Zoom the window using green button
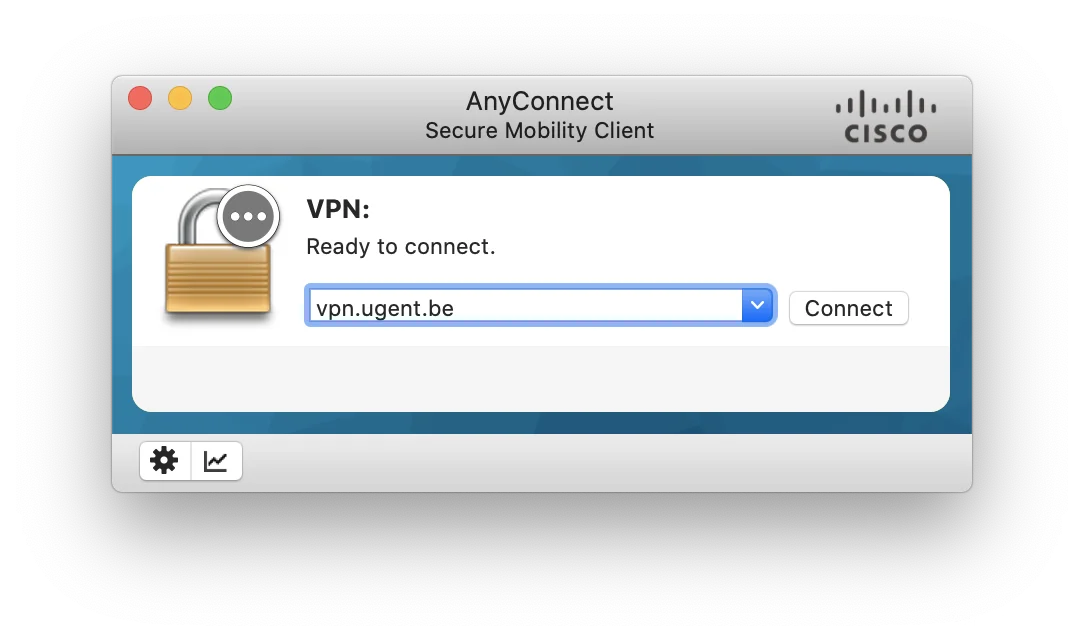This screenshot has width=1084, height=640. click(x=220, y=98)
